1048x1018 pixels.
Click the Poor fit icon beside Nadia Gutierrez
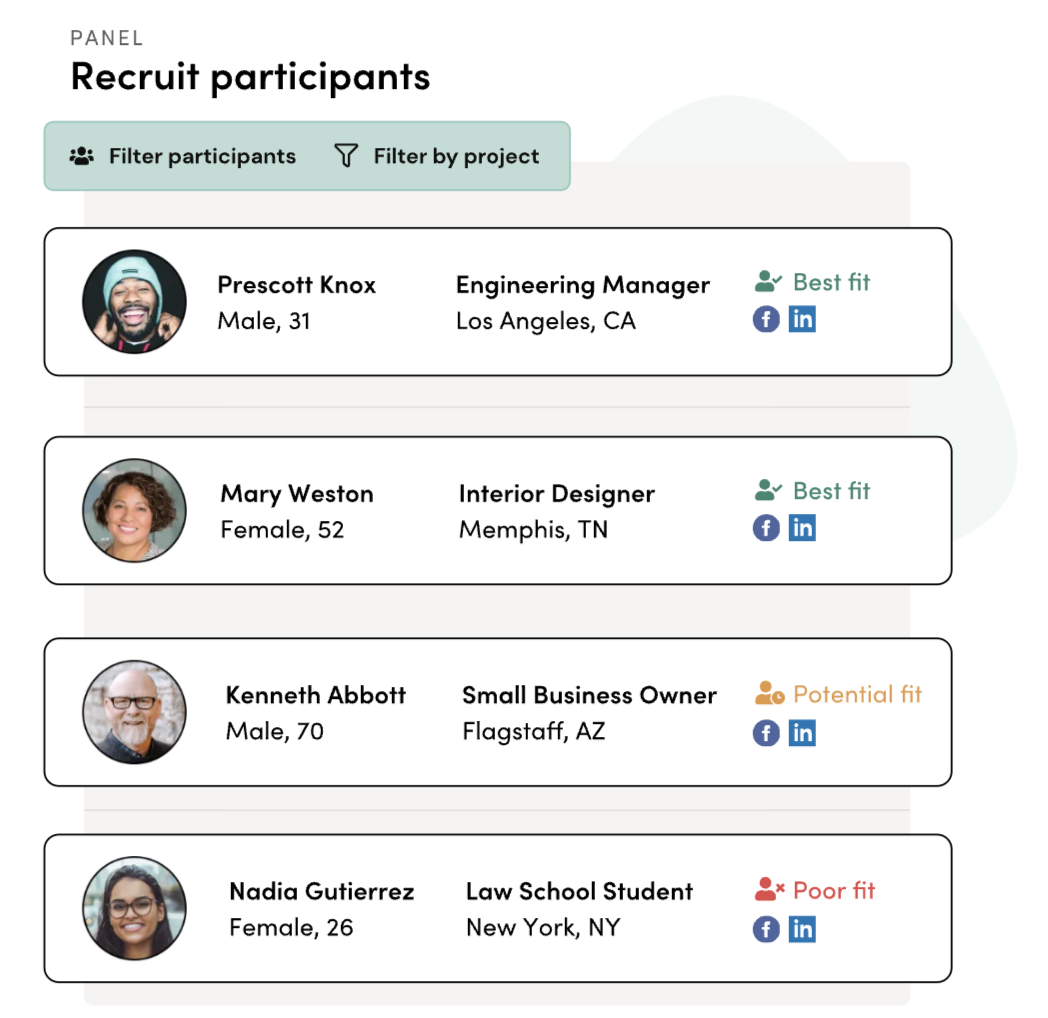[x=766, y=888]
